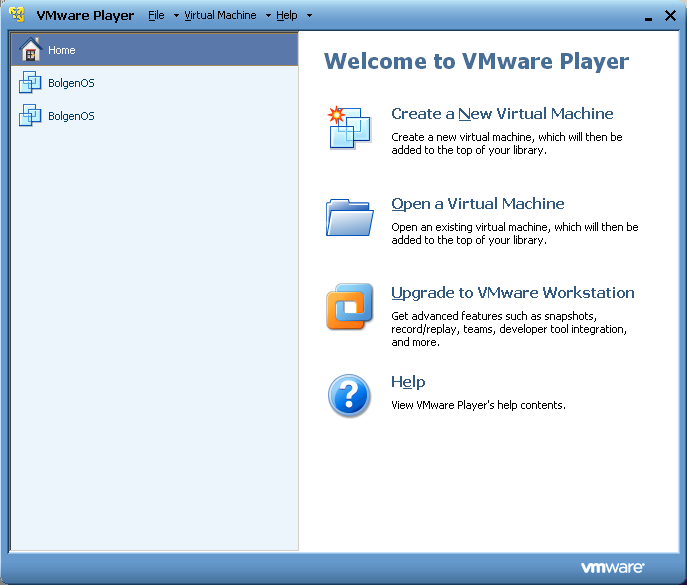The width and height of the screenshot is (687, 585).
Task: Click the 'Open an existing virtual machine' description
Action: [x=515, y=233]
